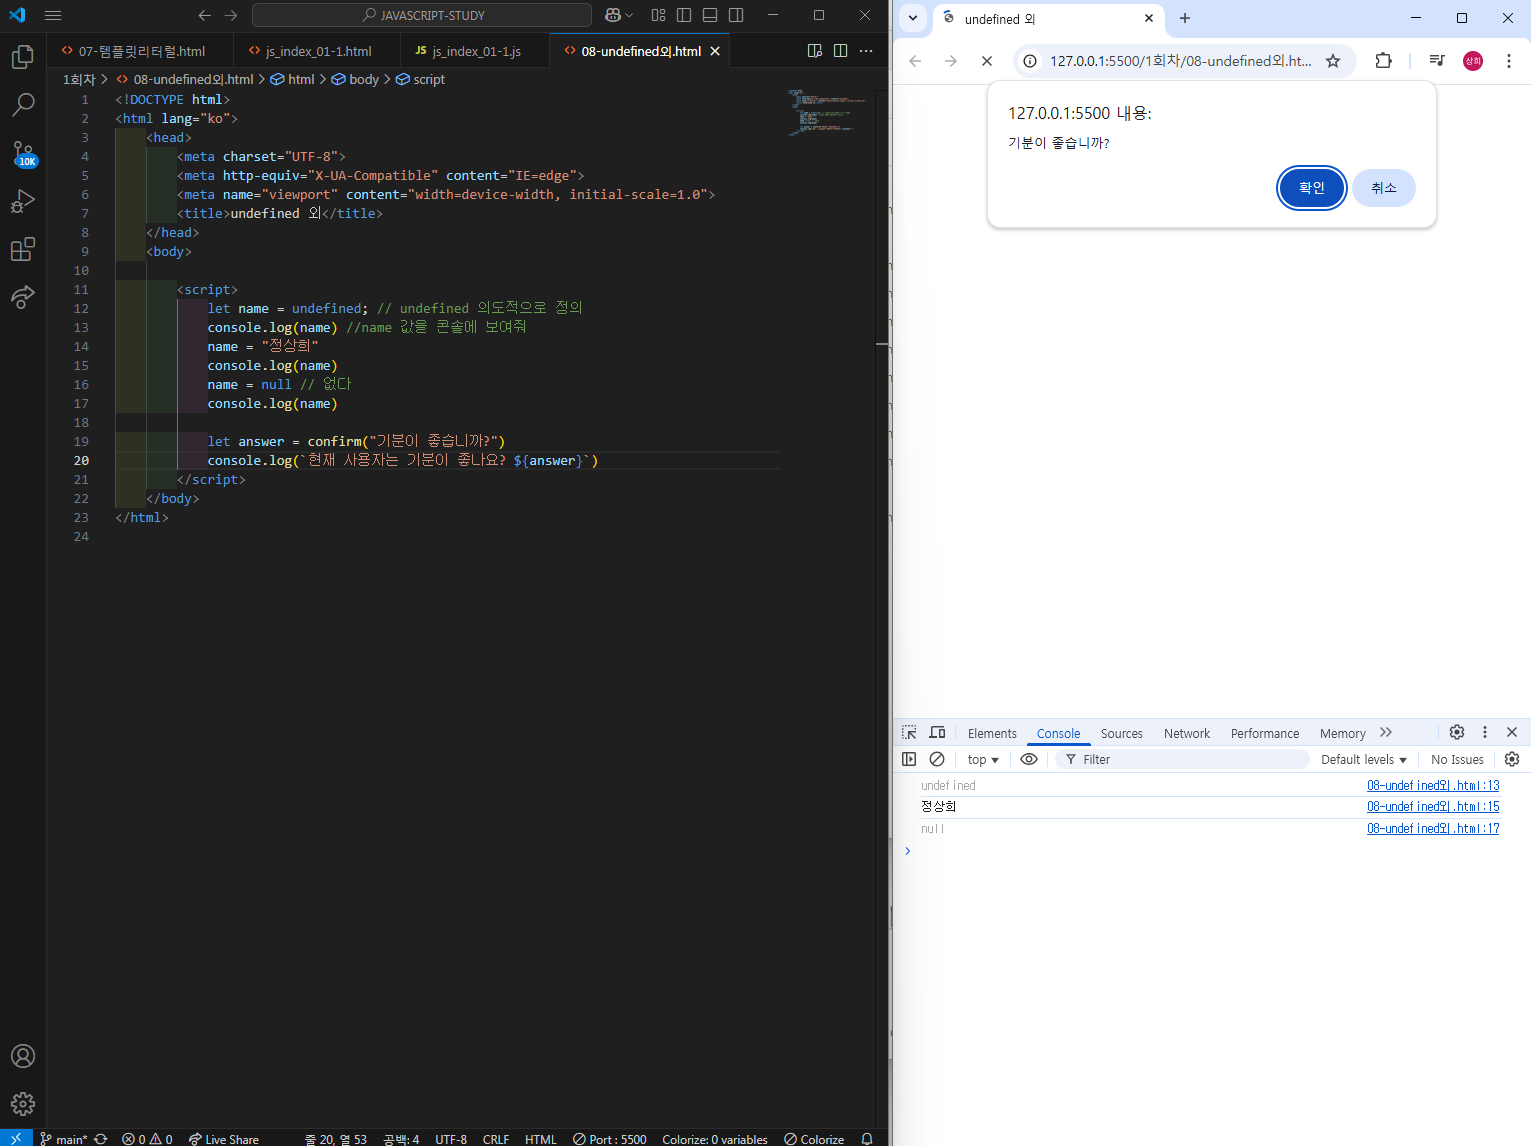Open Chrome media control icon
This screenshot has width=1531, height=1146.
click(1437, 61)
